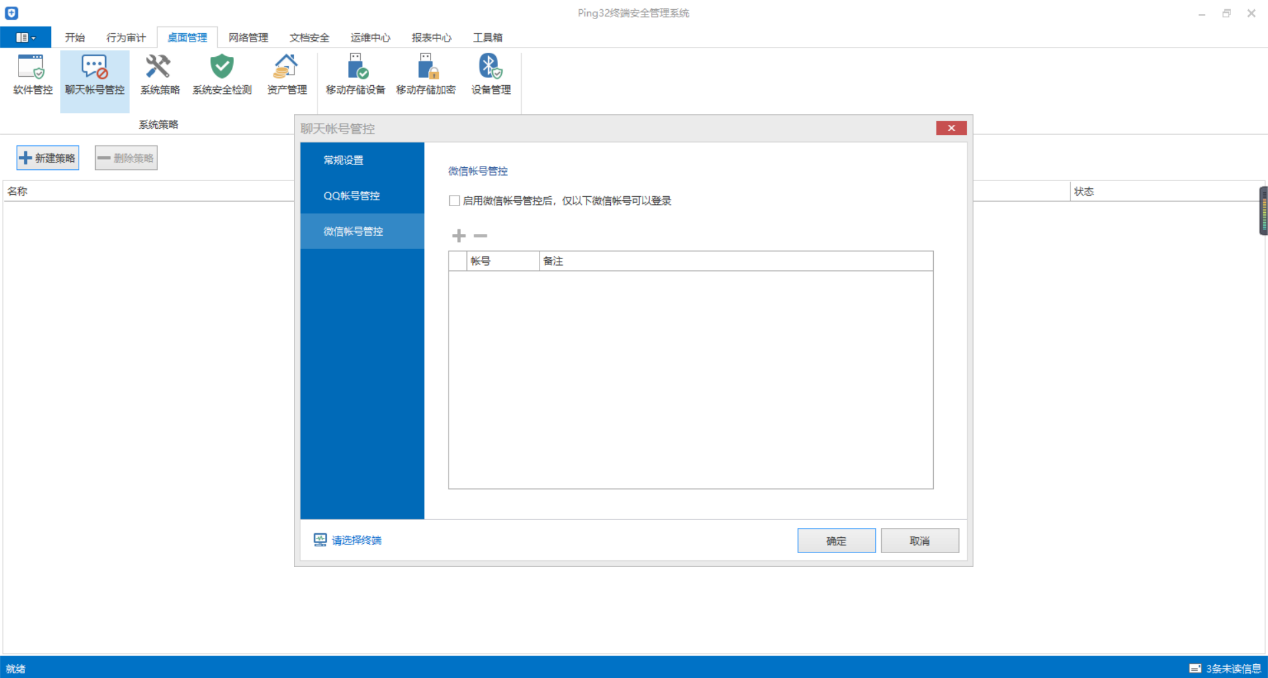The image size is (1268, 678).
Task: Cancel the dialog with 取消
Action: [x=920, y=541]
